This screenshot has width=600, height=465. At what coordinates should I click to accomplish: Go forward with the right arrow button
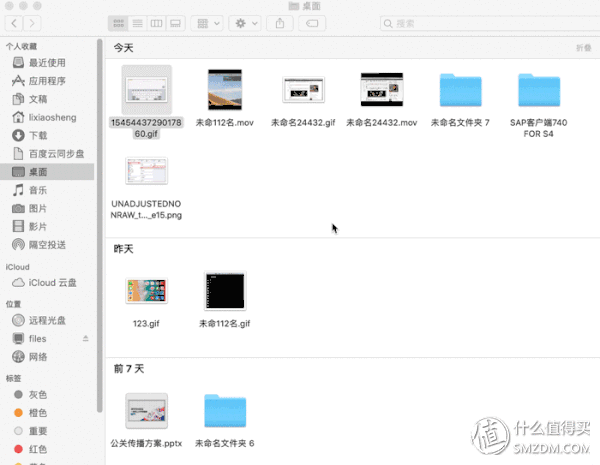pyautogui.click(x=32, y=23)
